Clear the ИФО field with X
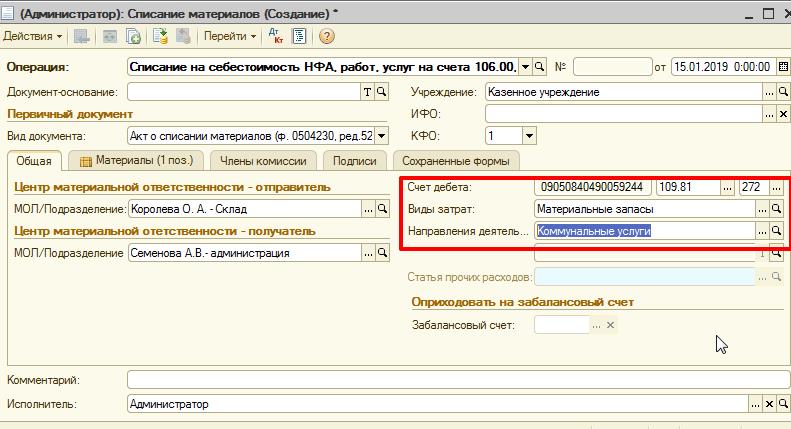 (783, 114)
